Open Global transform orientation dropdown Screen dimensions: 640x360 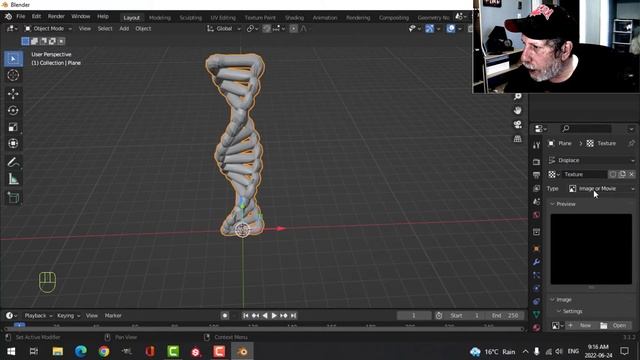[224, 29]
